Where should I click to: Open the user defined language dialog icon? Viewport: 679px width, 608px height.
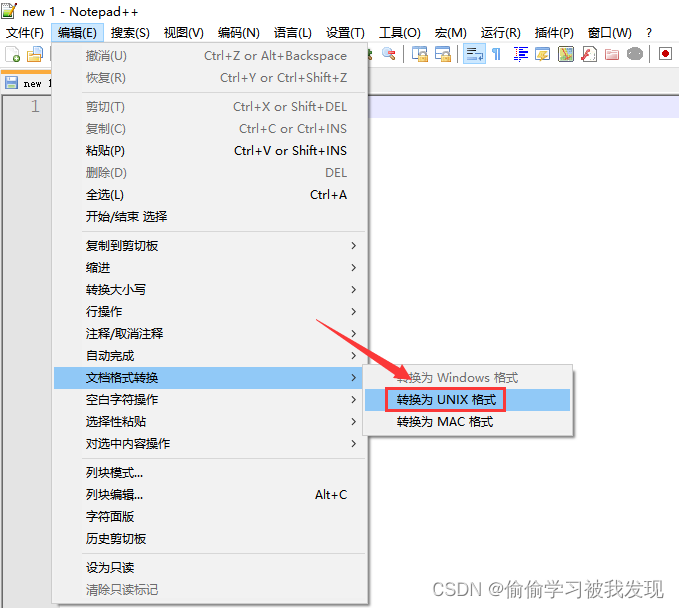pyautogui.click(x=543, y=54)
